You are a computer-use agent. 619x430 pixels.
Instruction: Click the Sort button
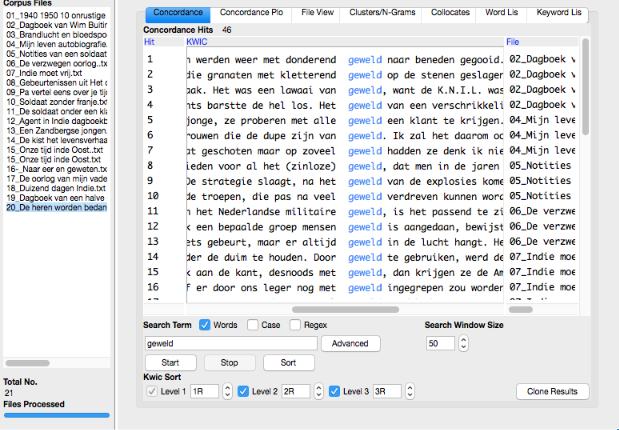[289, 362]
